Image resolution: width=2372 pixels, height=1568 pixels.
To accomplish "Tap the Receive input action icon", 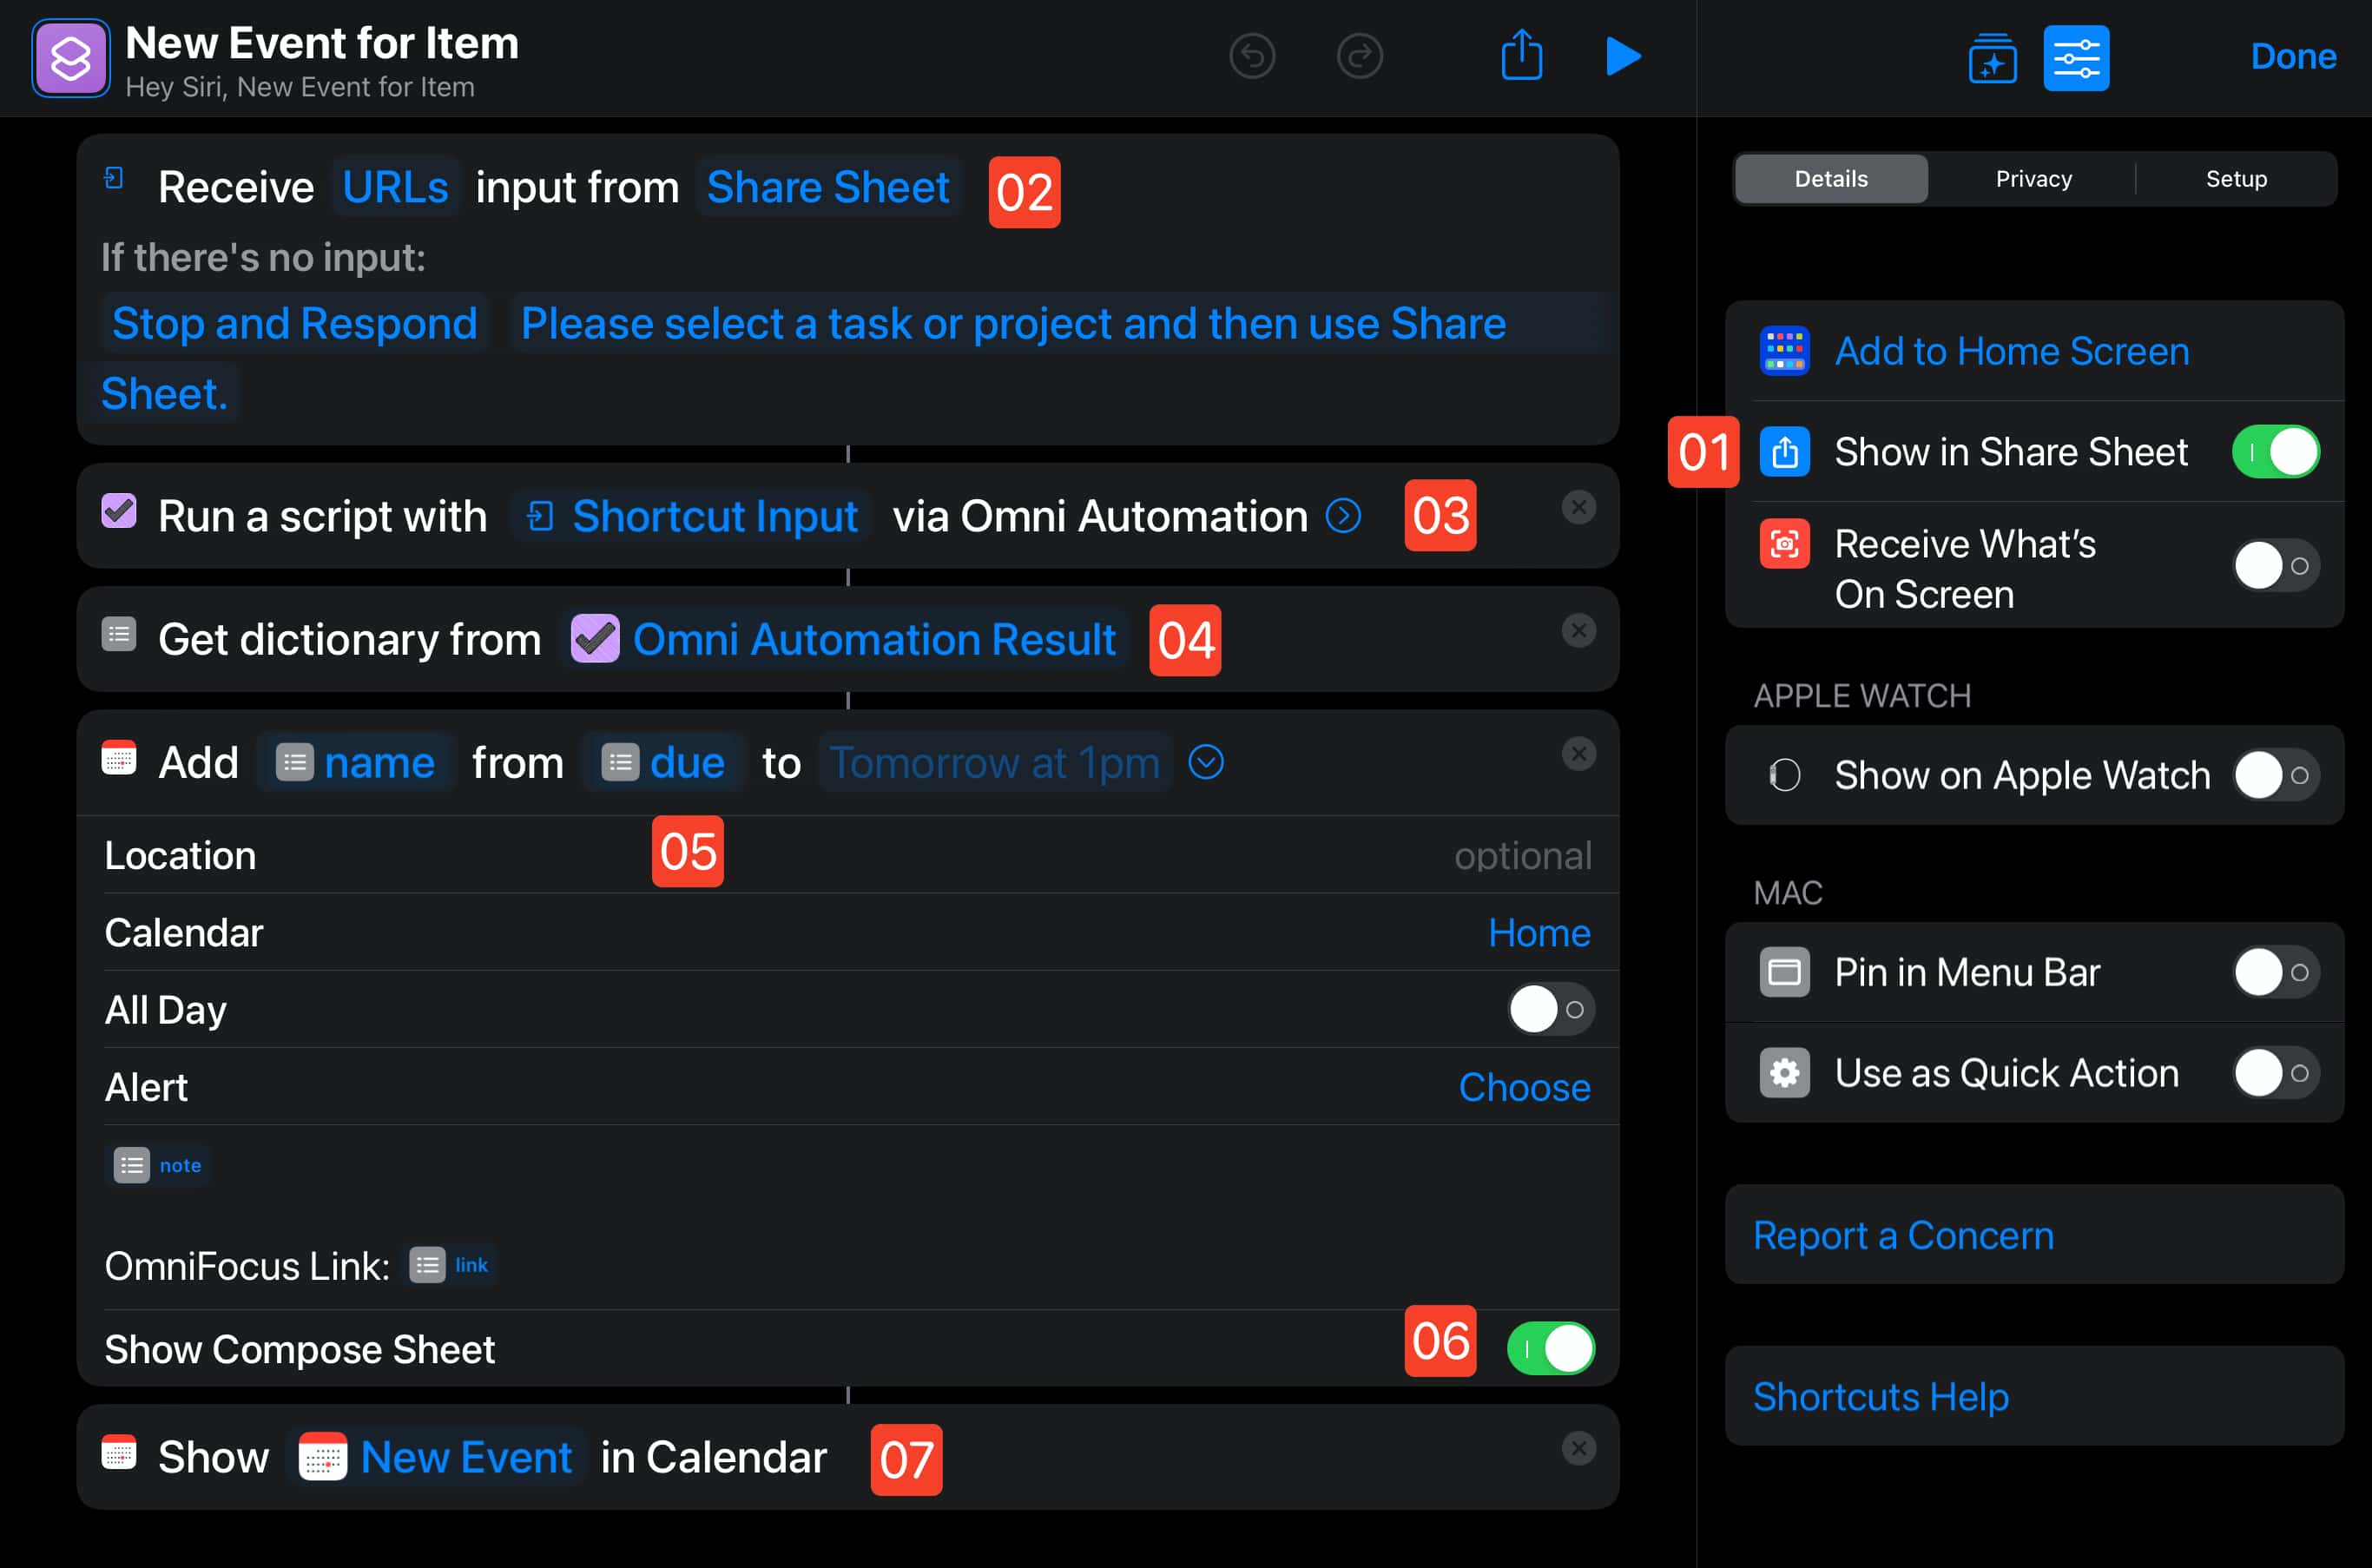I will tap(114, 178).
